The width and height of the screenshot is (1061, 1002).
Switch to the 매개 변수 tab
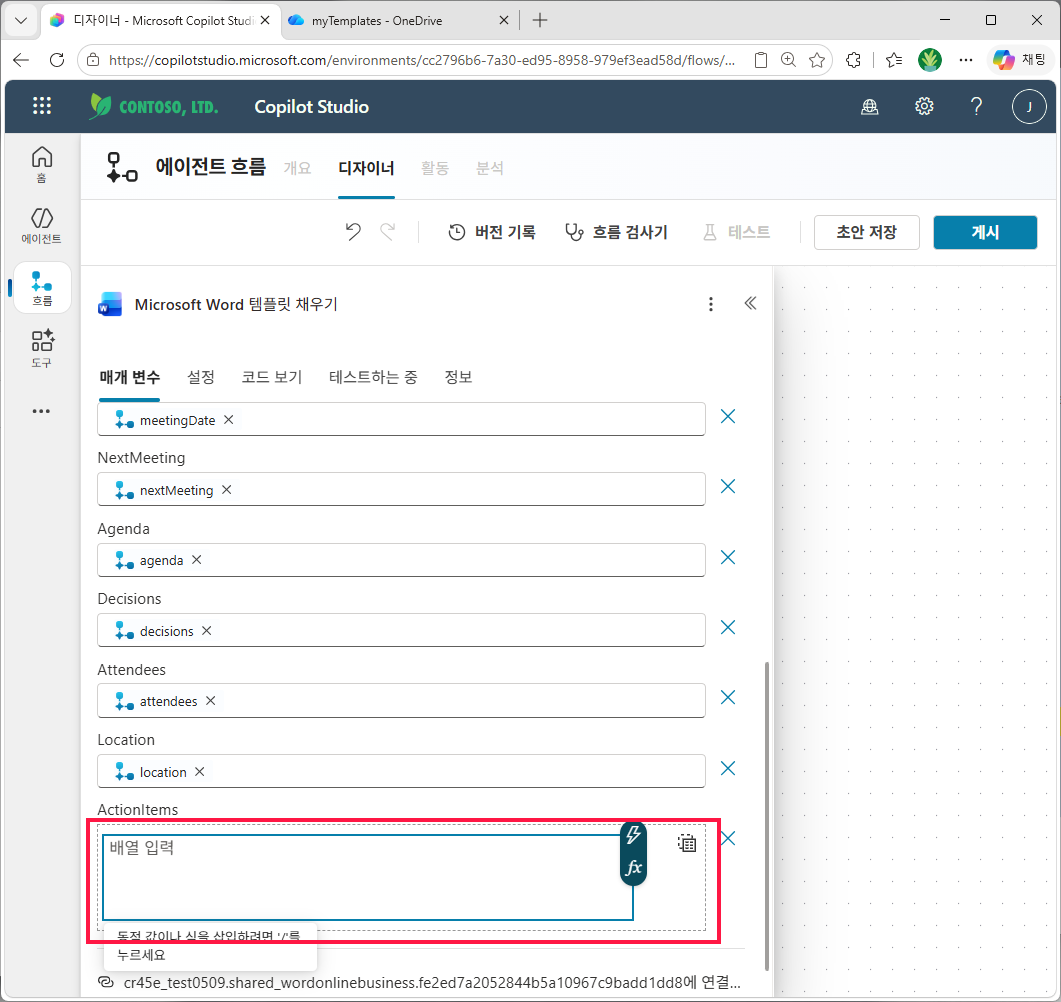(x=129, y=377)
